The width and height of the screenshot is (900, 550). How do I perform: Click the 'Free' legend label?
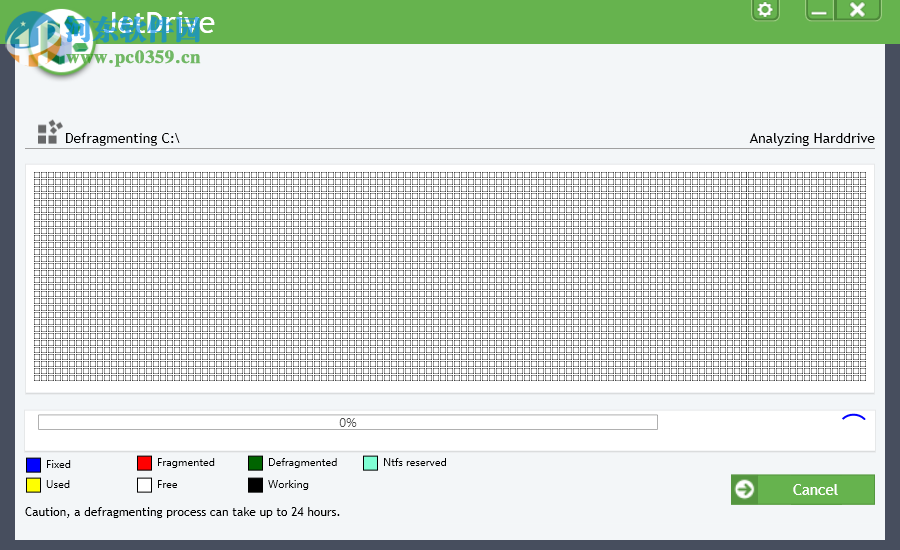tap(167, 484)
